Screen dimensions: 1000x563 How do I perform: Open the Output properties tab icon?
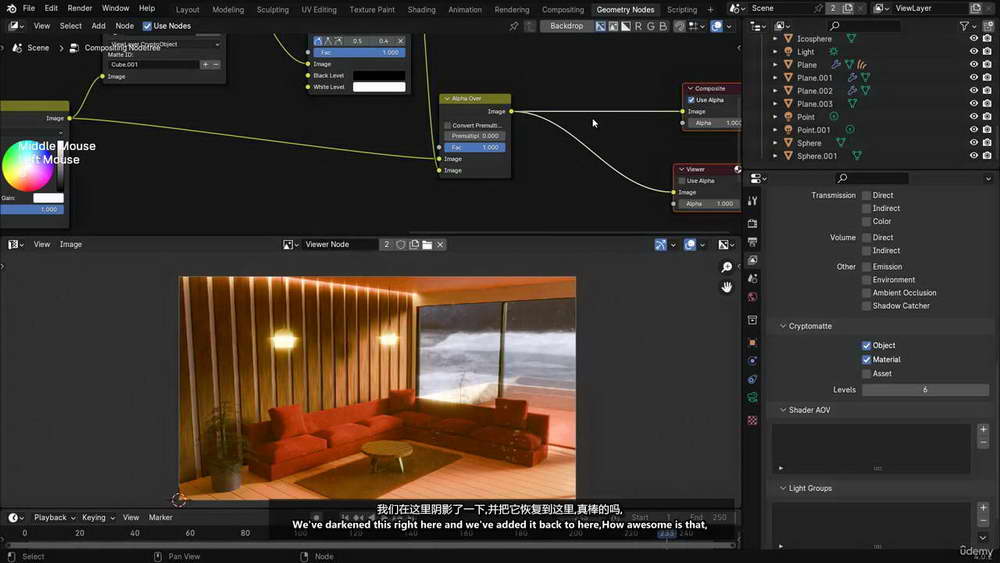tap(753, 242)
